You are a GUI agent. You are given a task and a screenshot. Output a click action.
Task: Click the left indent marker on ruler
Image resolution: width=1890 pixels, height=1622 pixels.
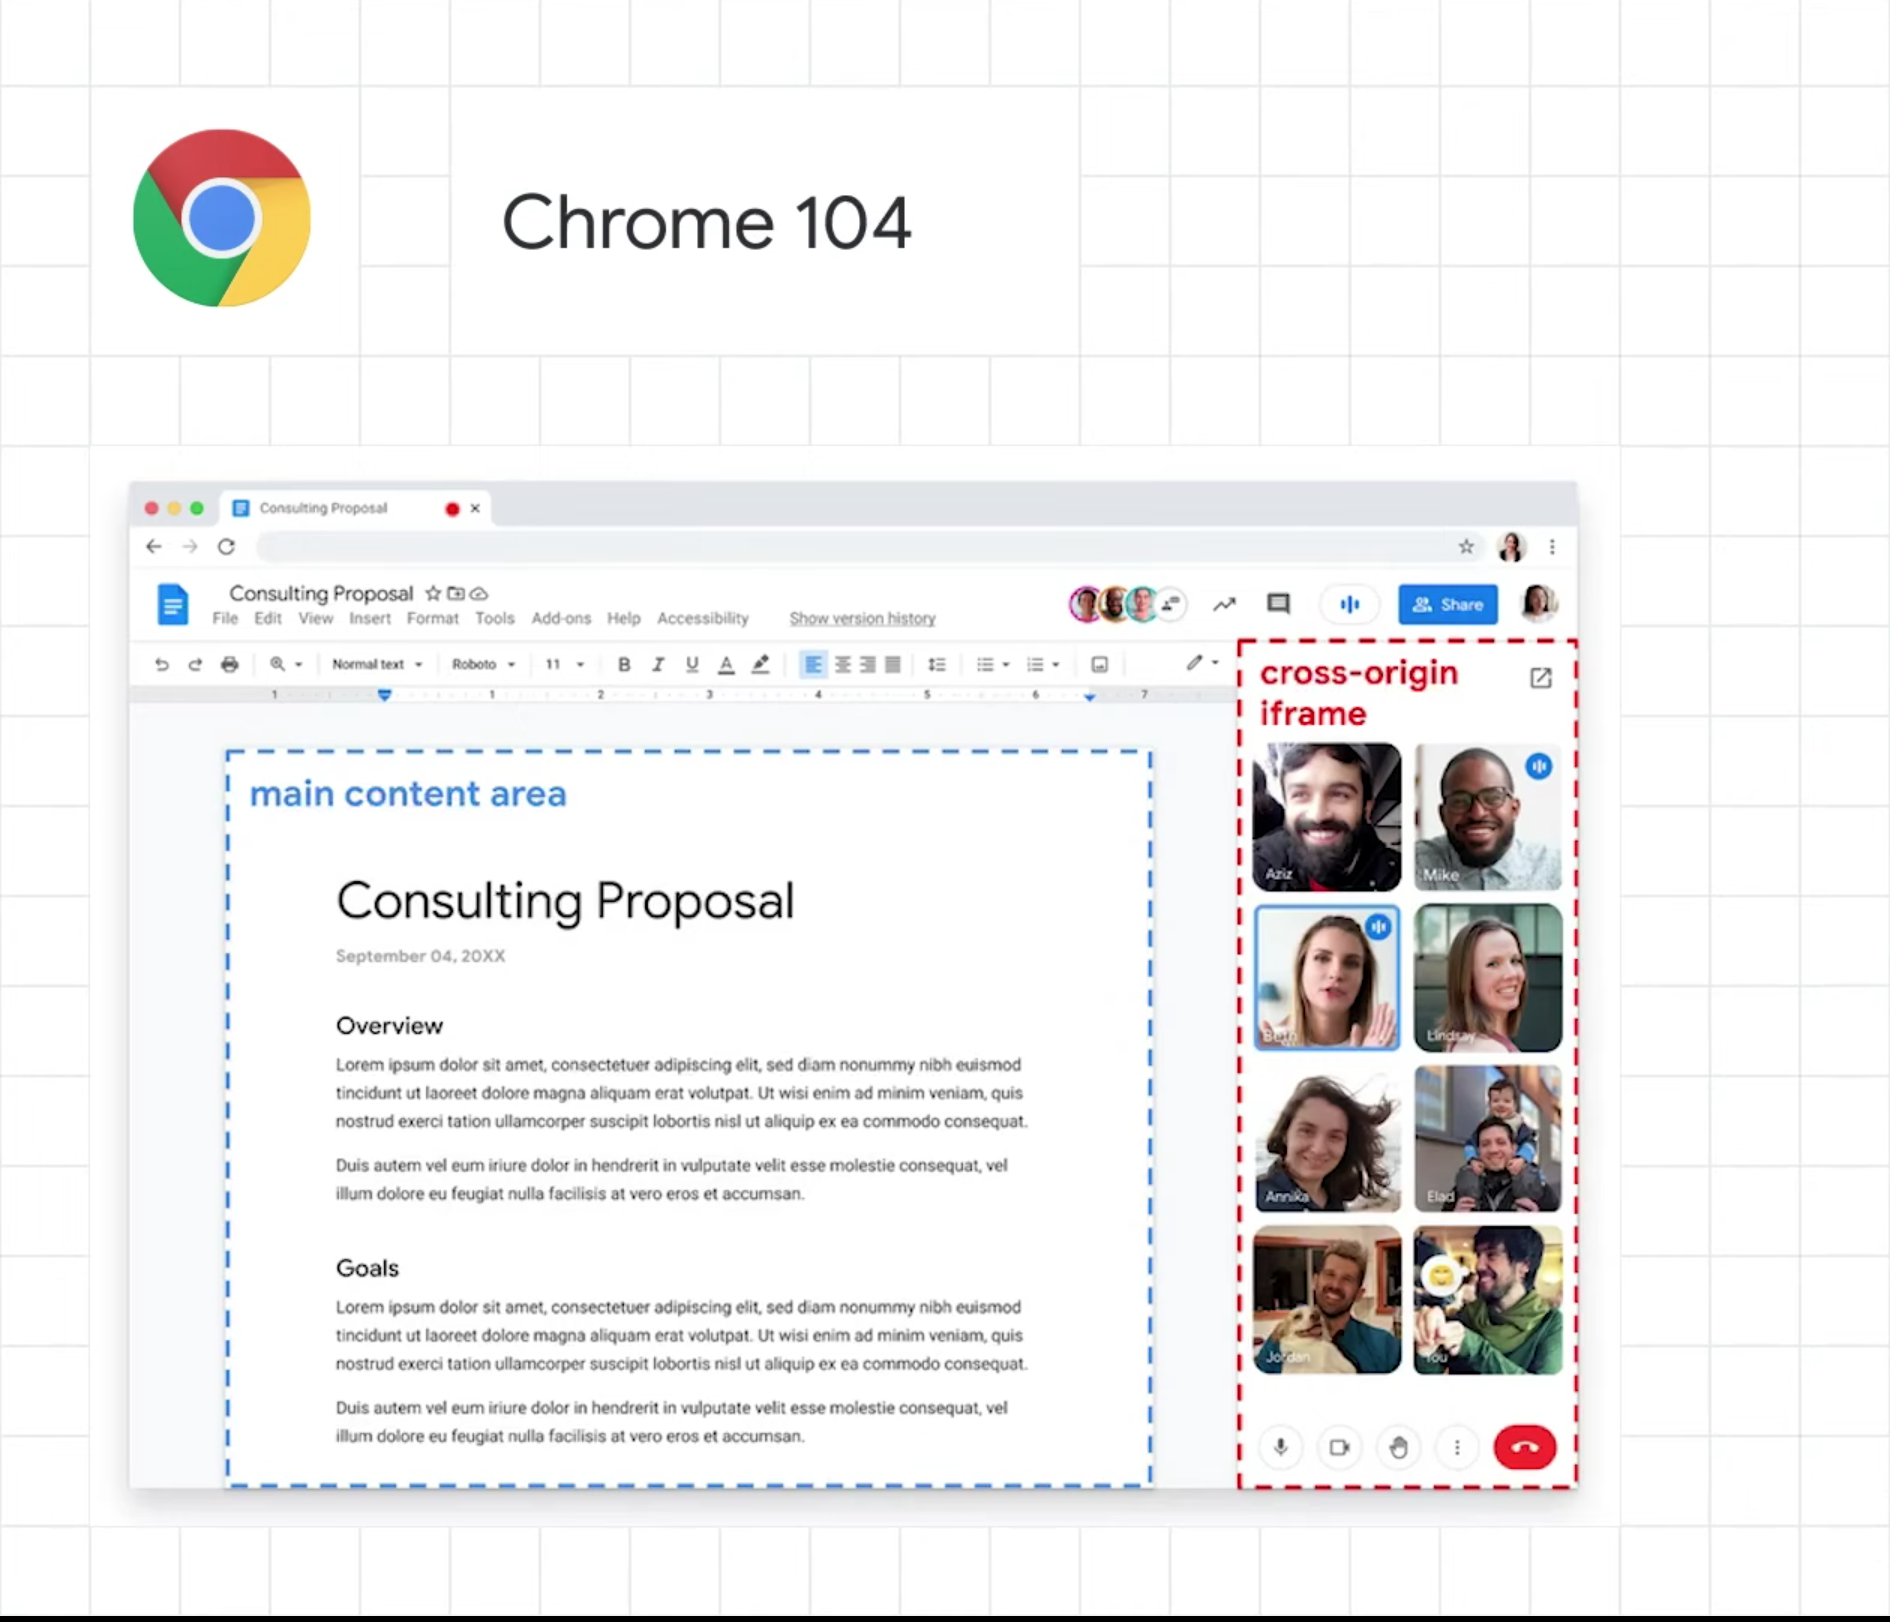pyautogui.click(x=384, y=695)
